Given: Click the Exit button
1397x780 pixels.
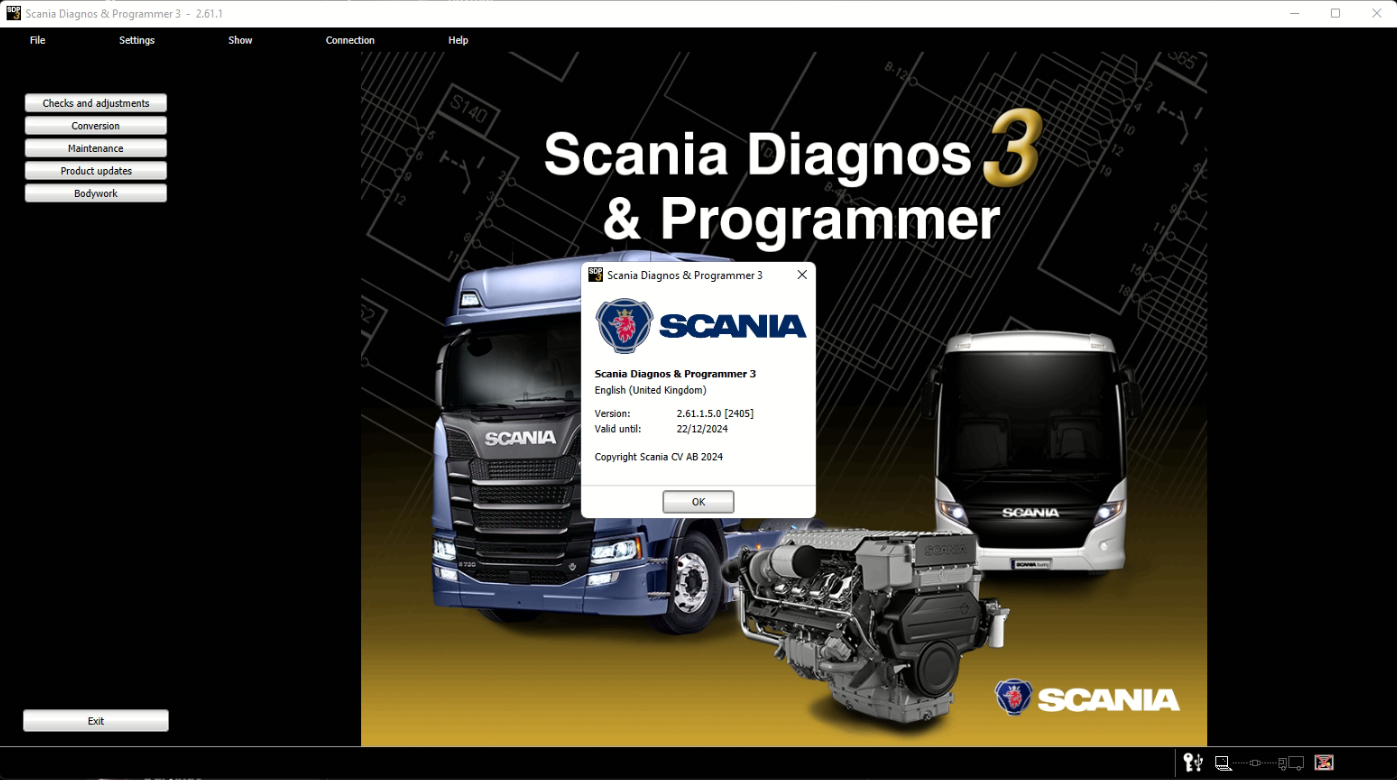Looking at the screenshot, I should (x=96, y=721).
